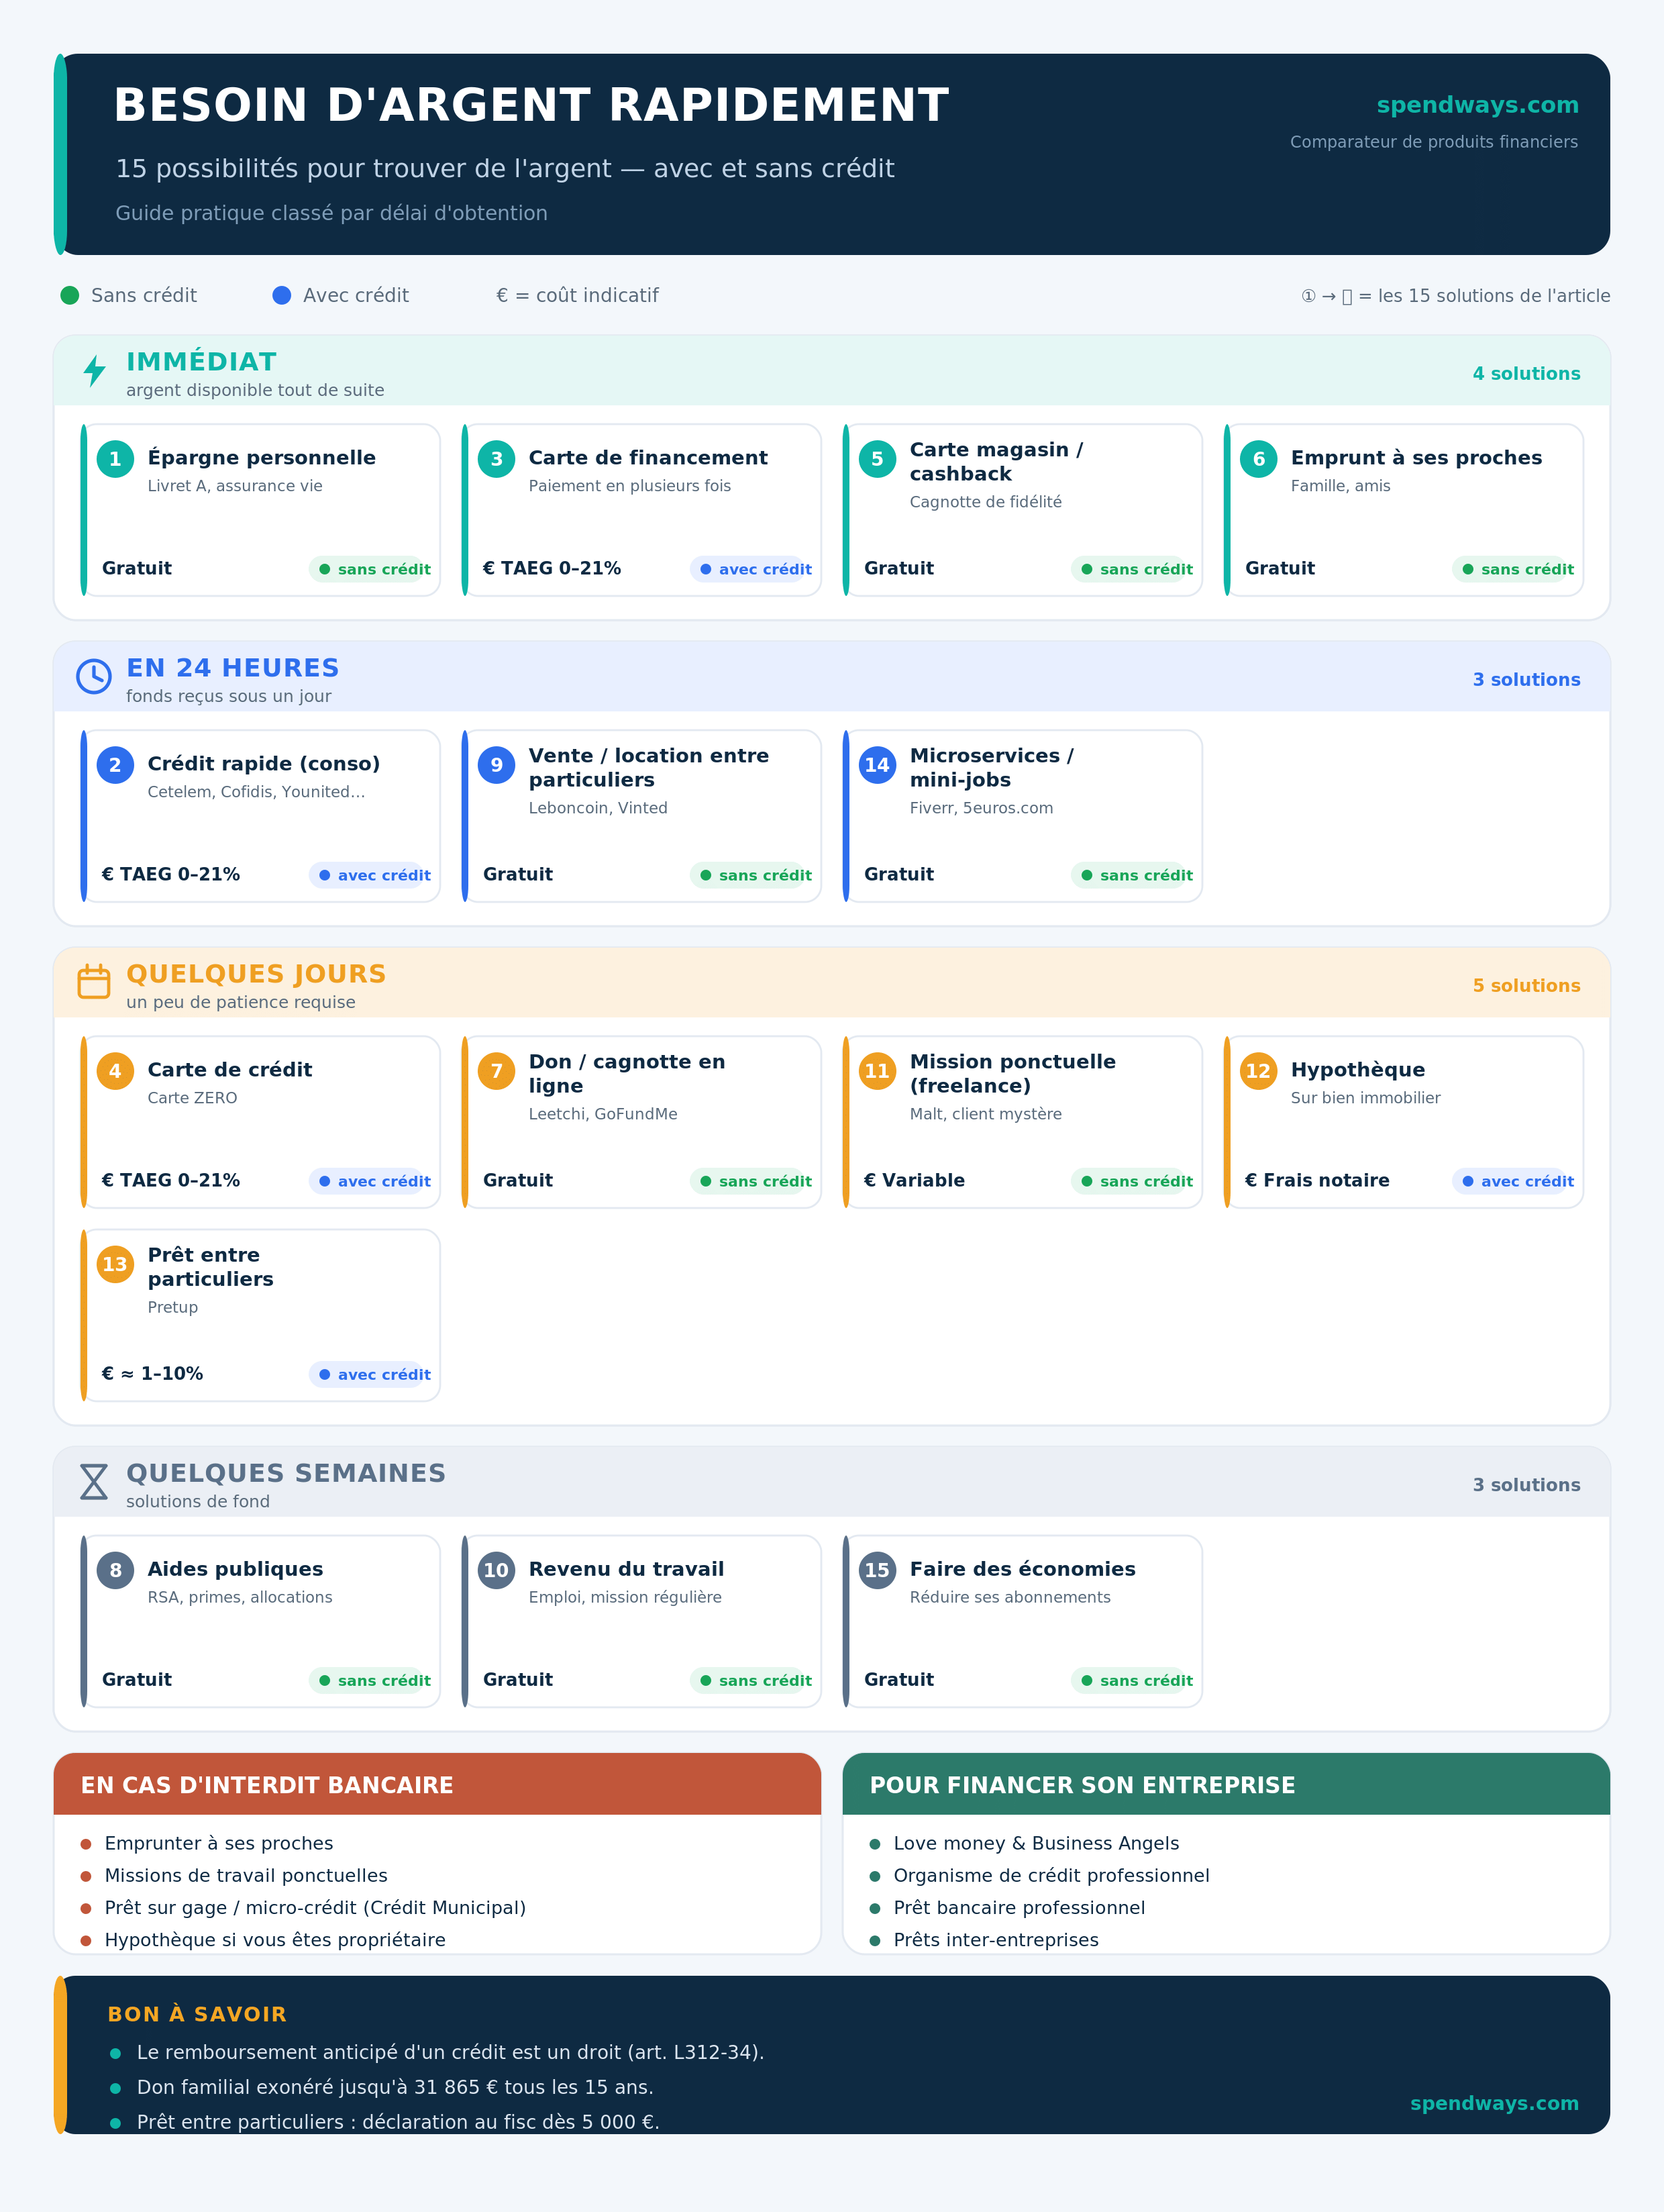Screen dimensions: 1664x2212
Task: Click '€ TAEG 0–21%' on Crédit rapide card
Action: click(171, 874)
